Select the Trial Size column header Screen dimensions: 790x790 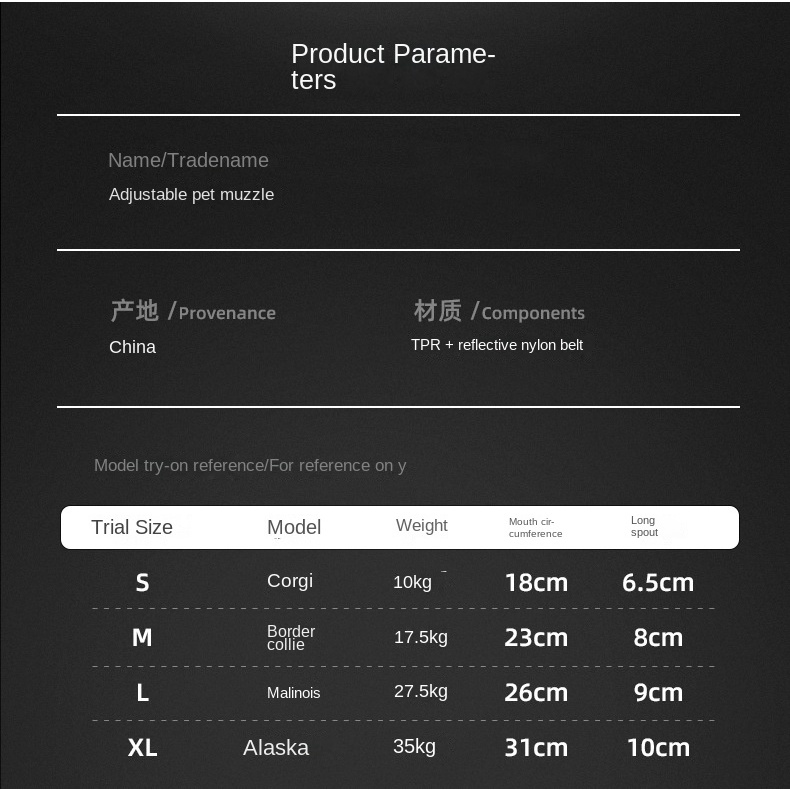click(x=132, y=527)
